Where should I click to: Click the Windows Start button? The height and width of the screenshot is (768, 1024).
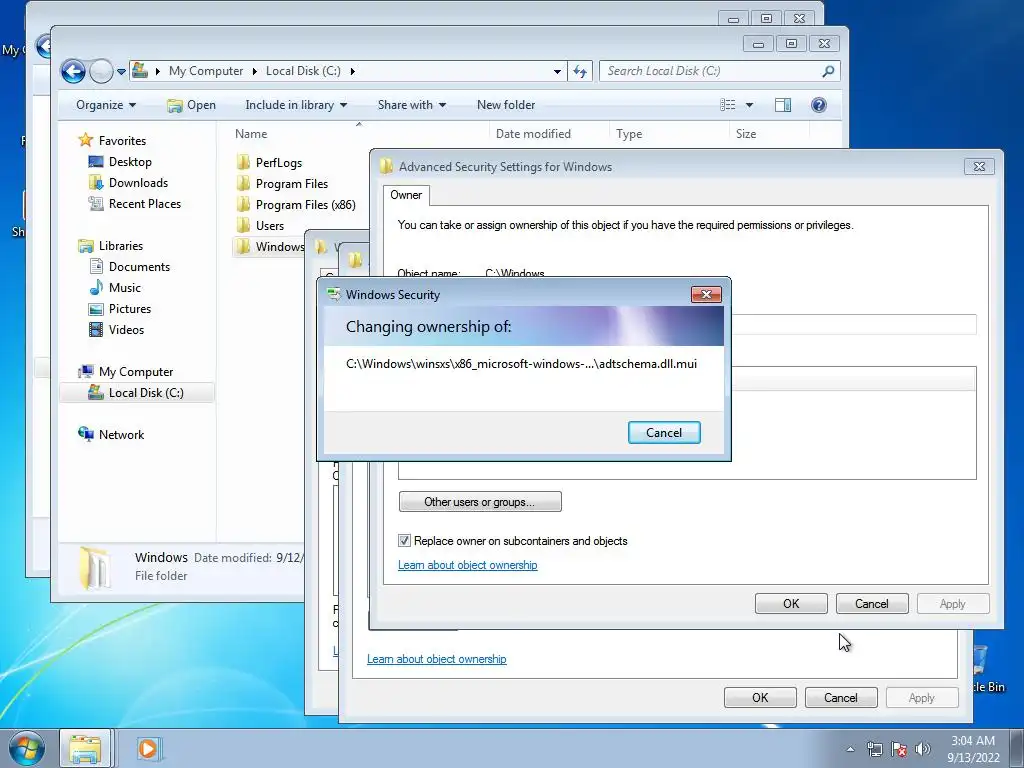point(27,748)
